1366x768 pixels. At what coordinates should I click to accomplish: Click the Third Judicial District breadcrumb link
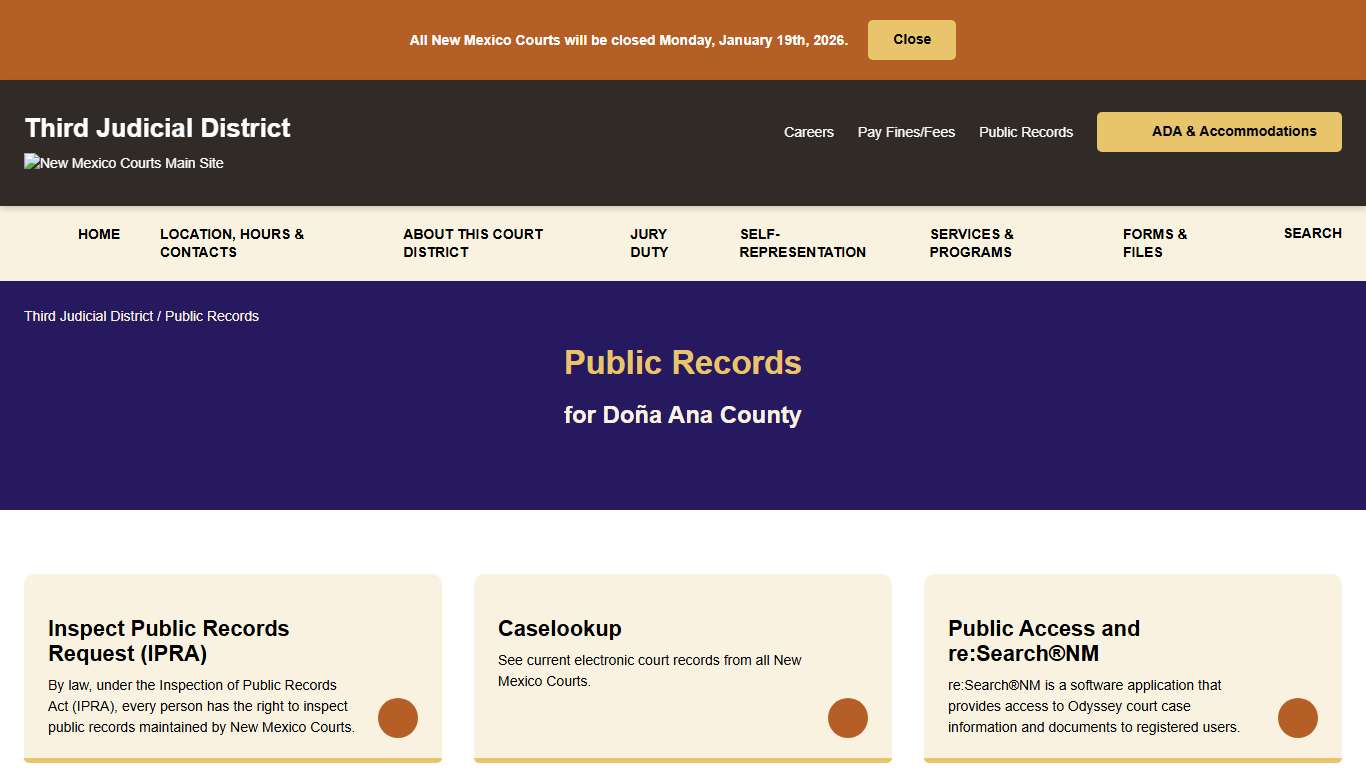coord(88,316)
